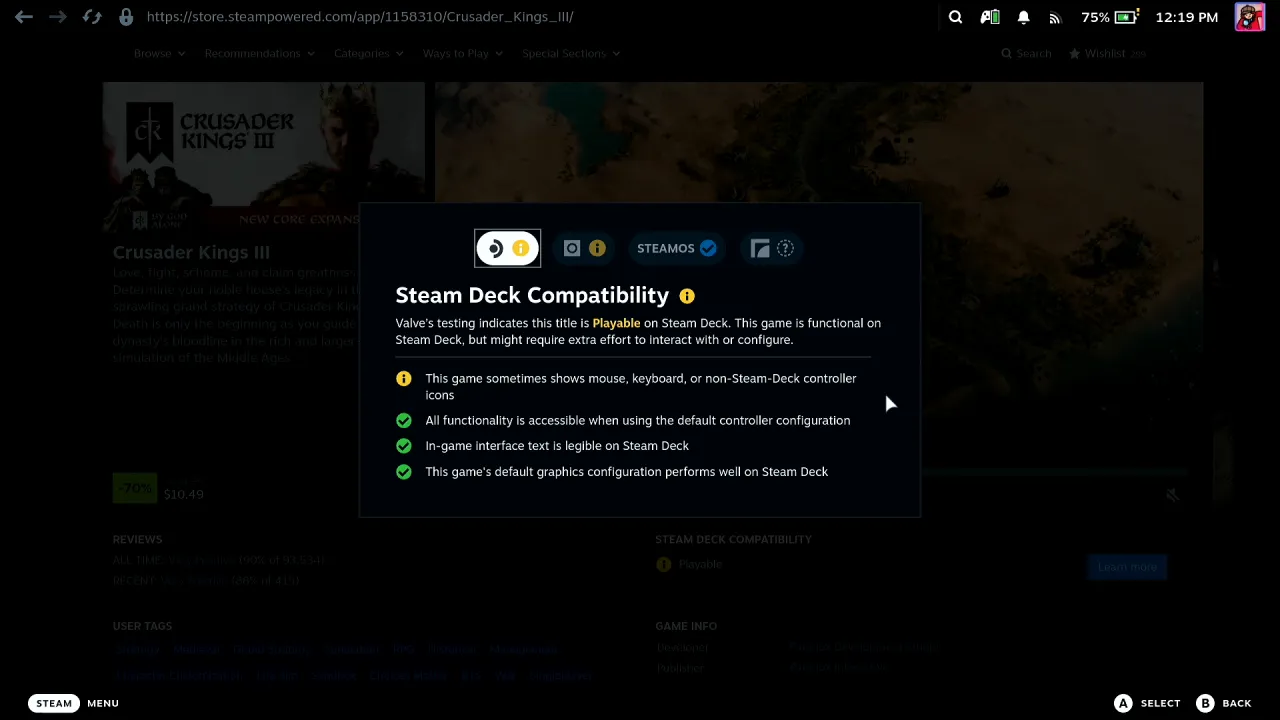Click the 'Steam Deck Compatibility' dialog heading
1280x720 pixels.
tap(532, 295)
